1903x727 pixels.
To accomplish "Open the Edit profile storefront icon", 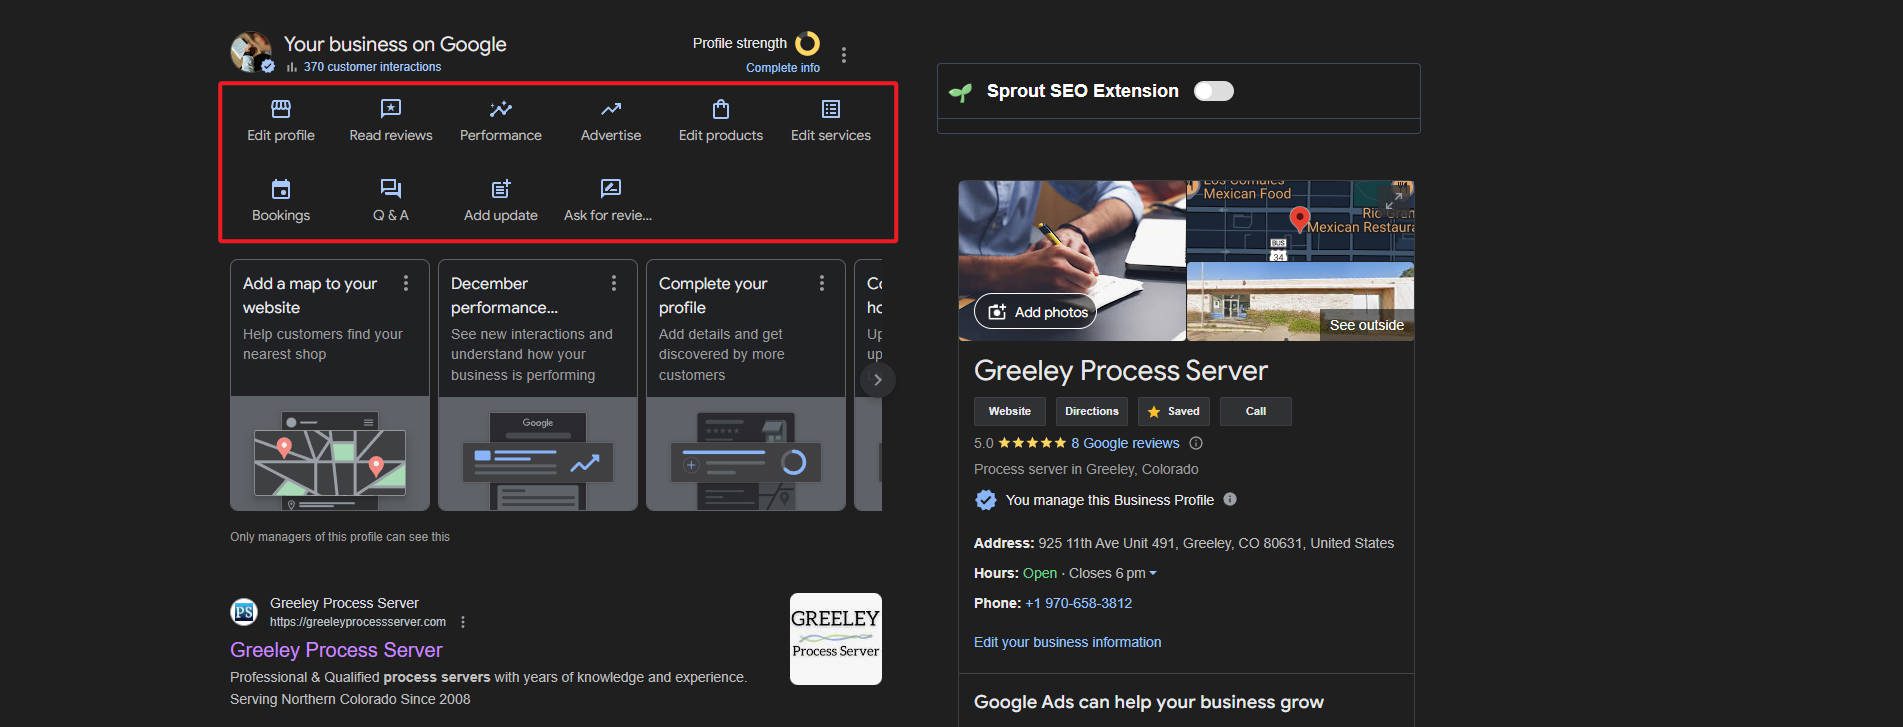I will click(x=281, y=109).
